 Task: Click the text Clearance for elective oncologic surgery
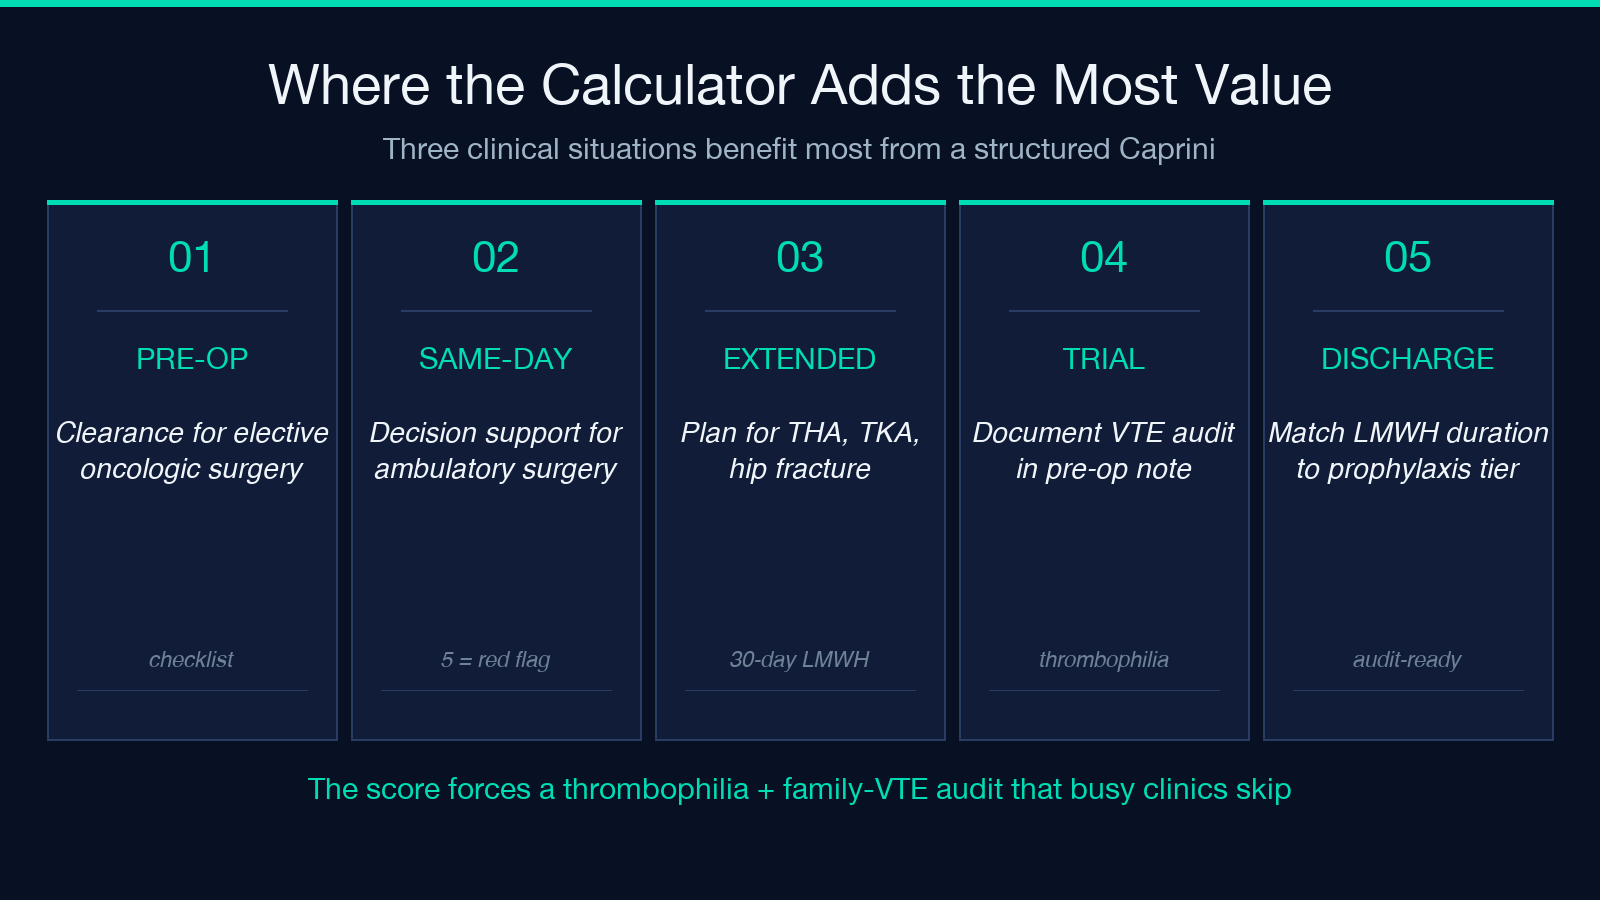tap(192, 451)
